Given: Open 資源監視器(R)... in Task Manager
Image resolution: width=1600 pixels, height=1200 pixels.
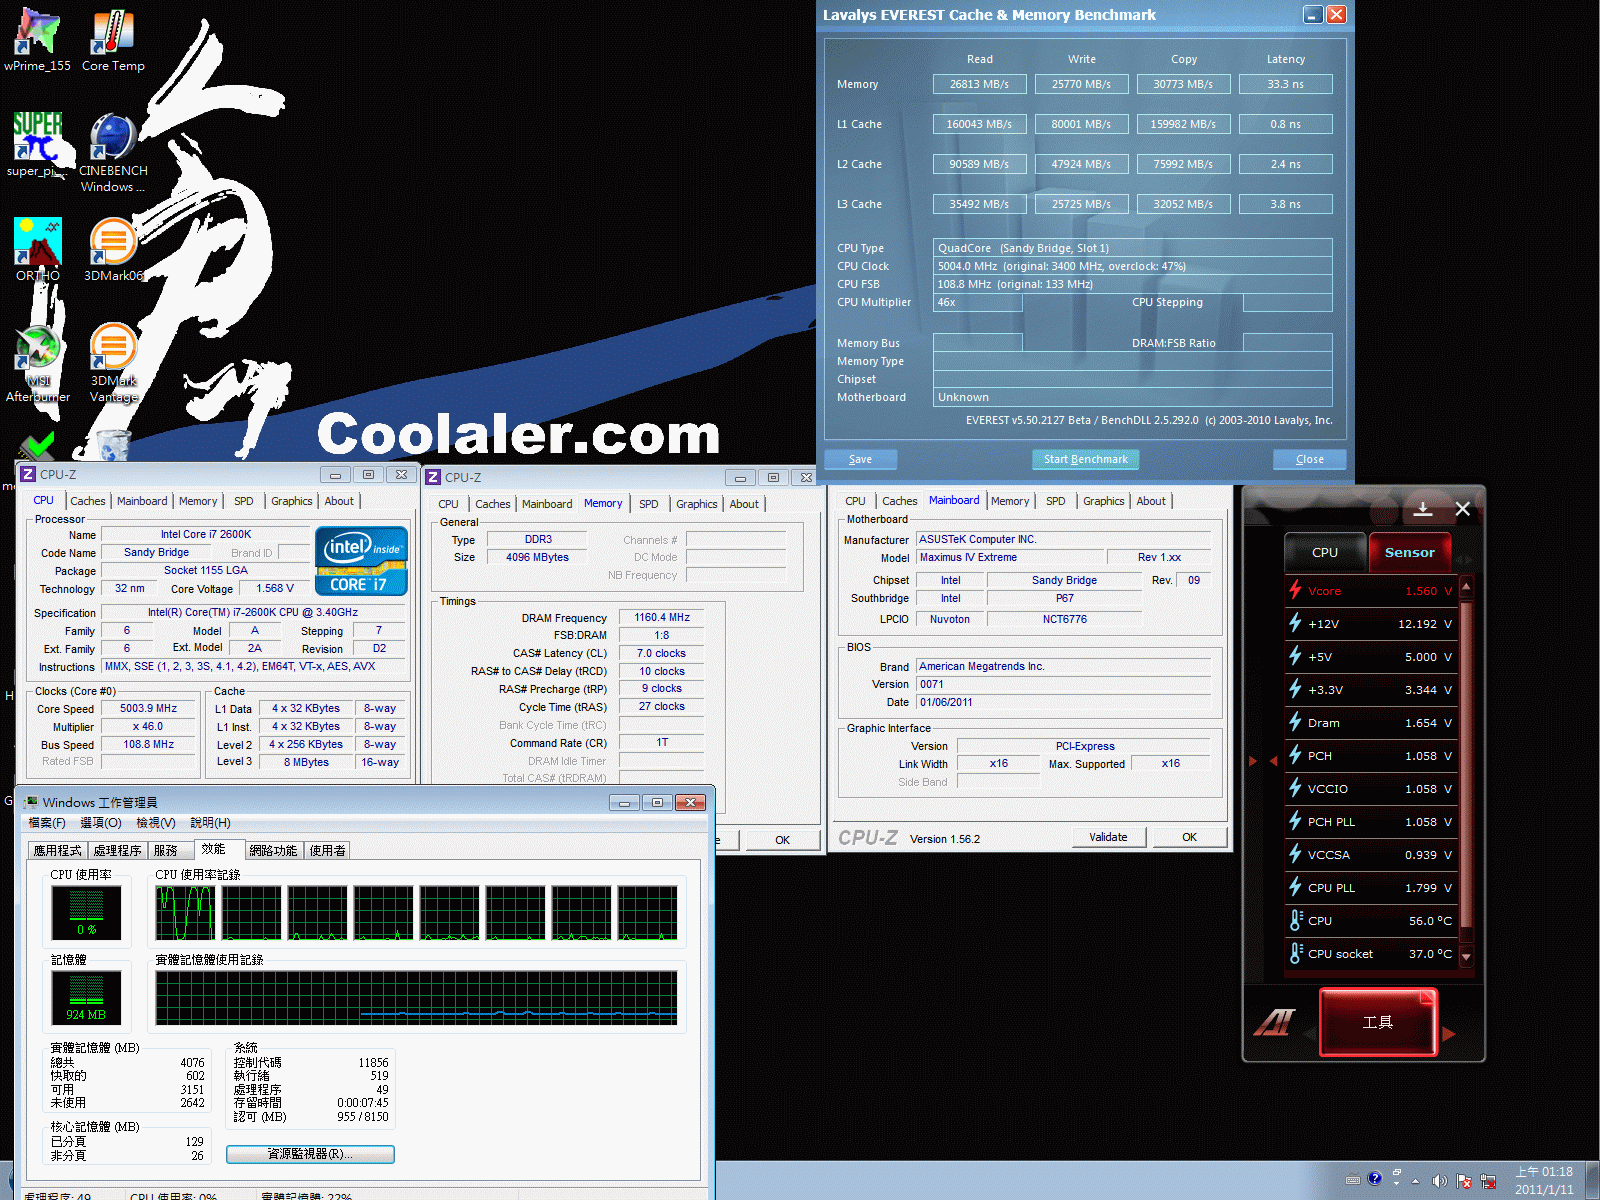Looking at the screenshot, I should (310, 1154).
